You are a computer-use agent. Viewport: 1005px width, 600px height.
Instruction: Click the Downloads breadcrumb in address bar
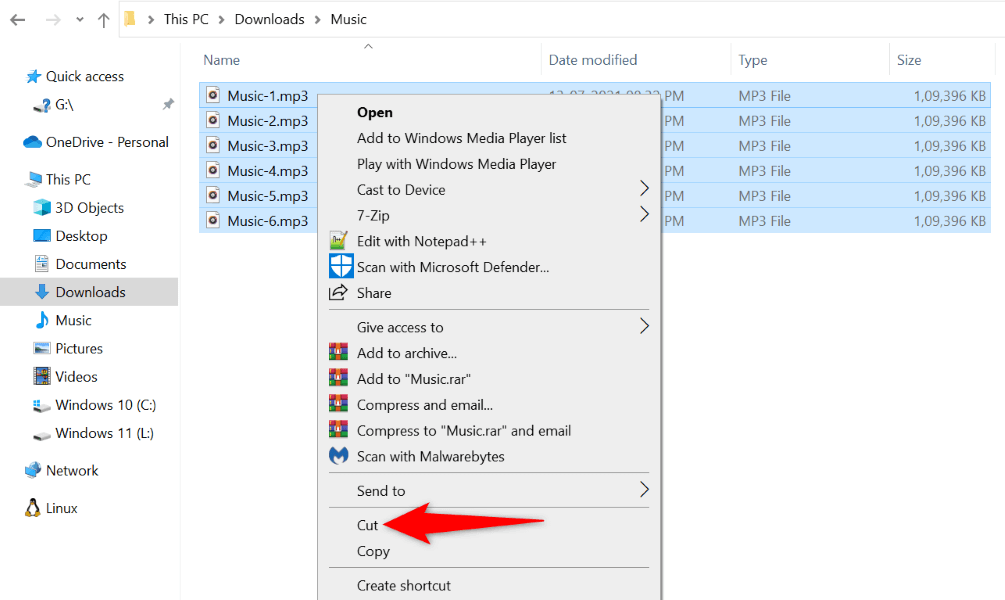click(x=270, y=19)
